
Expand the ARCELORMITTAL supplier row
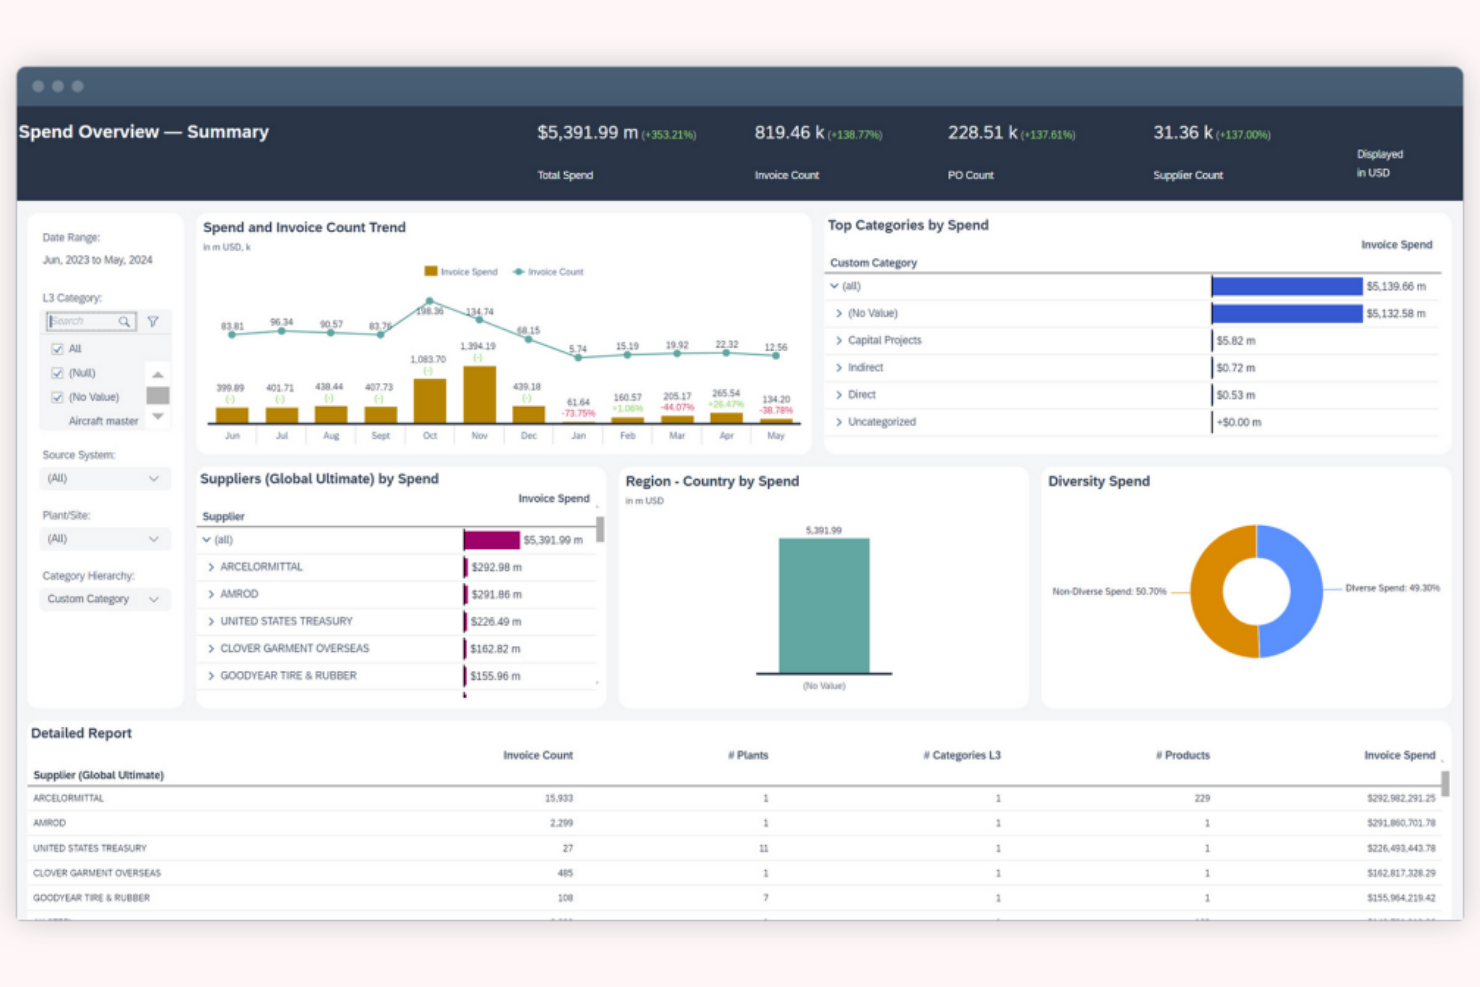click(x=210, y=566)
